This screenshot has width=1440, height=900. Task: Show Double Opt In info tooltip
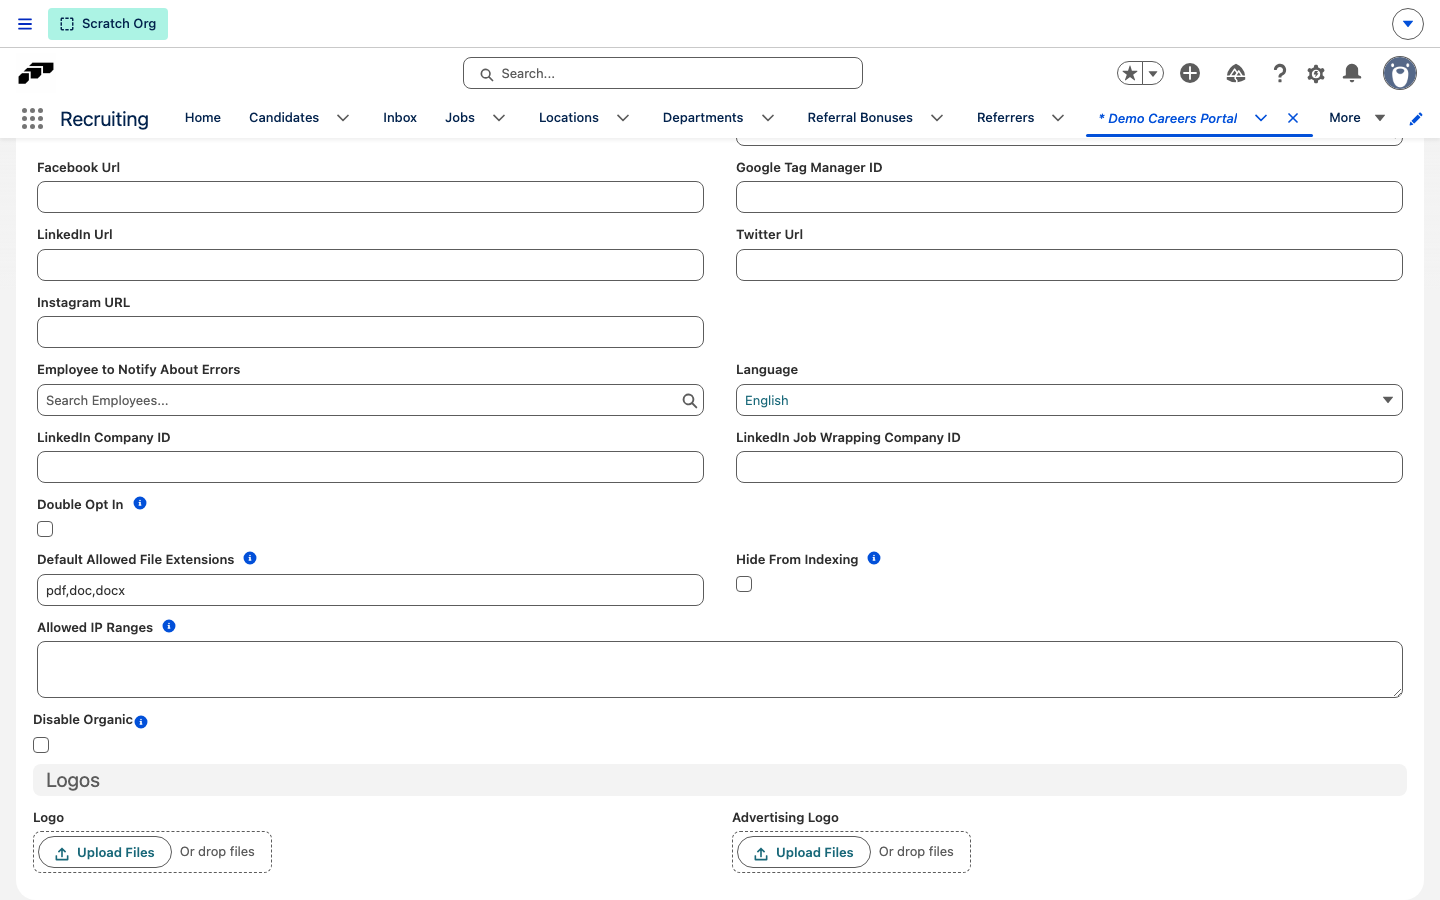pyautogui.click(x=140, y=503)
